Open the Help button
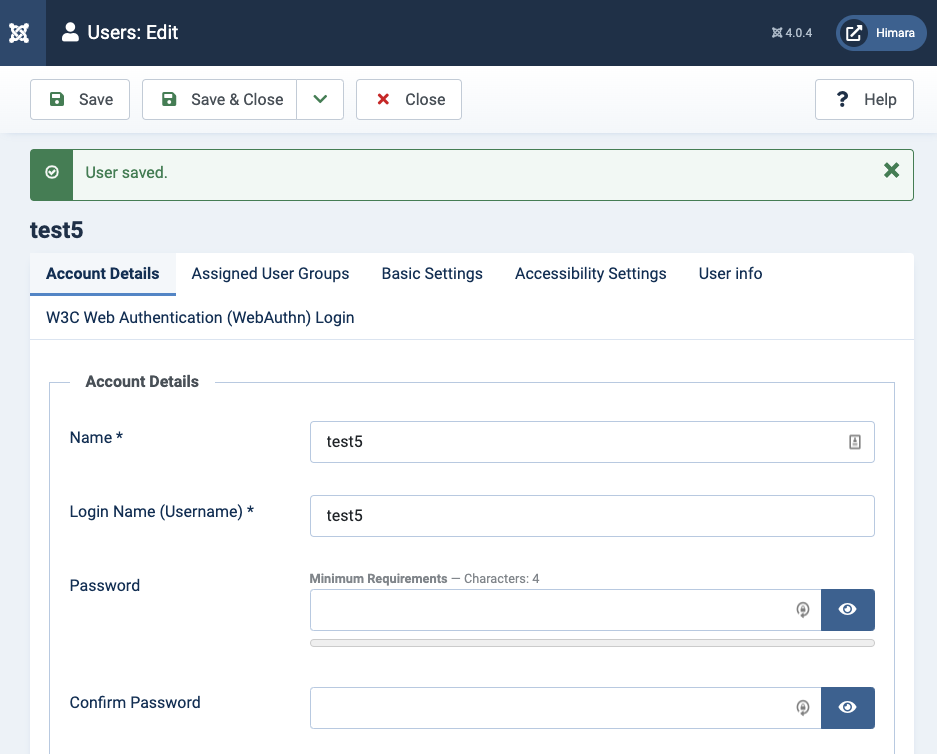The height and width of the screenshot is (754, 937). [x=864, y=99]
